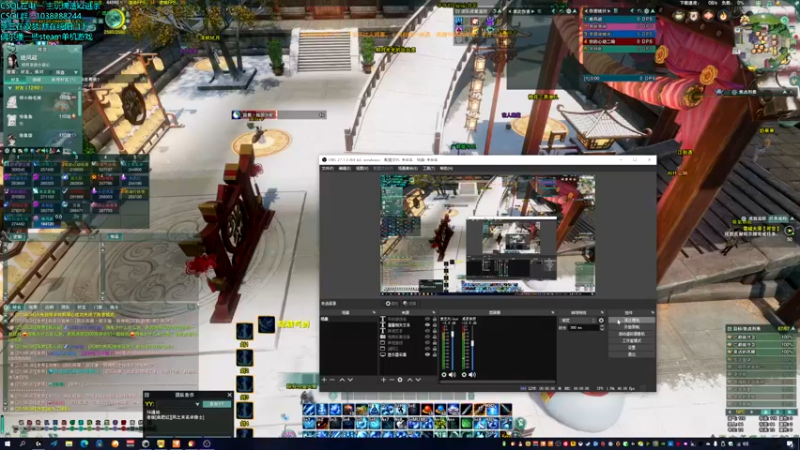Click the OBS preview canvas
Screen dimensions: 800x450
pyautogui.click(x=487, y=235)
